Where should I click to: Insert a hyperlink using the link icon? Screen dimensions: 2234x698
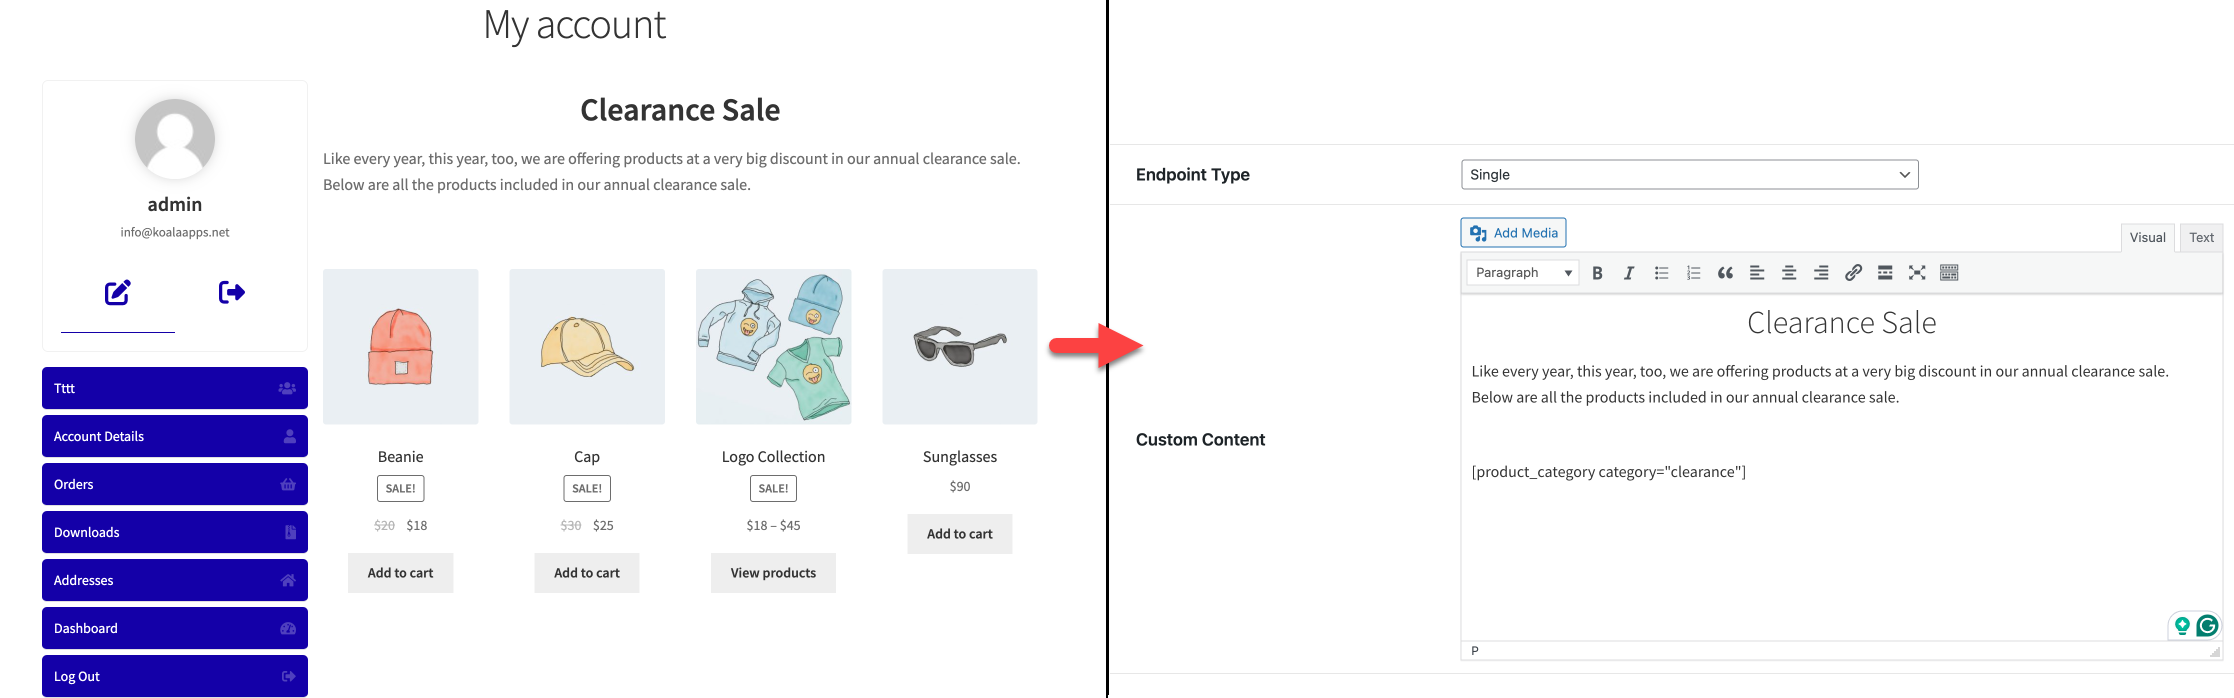click(x=1853, y=272)
